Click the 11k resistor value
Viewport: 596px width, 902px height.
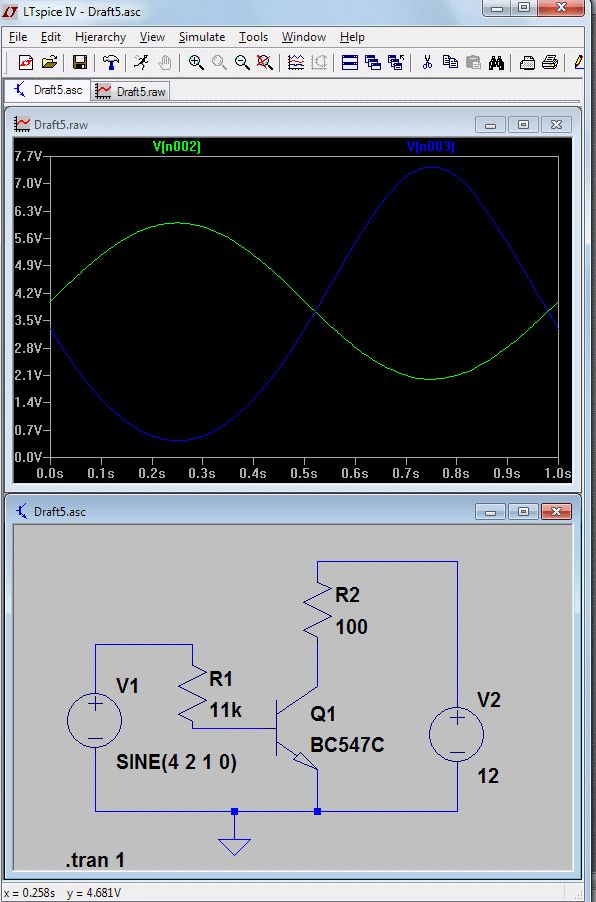(x=226, y=711)
